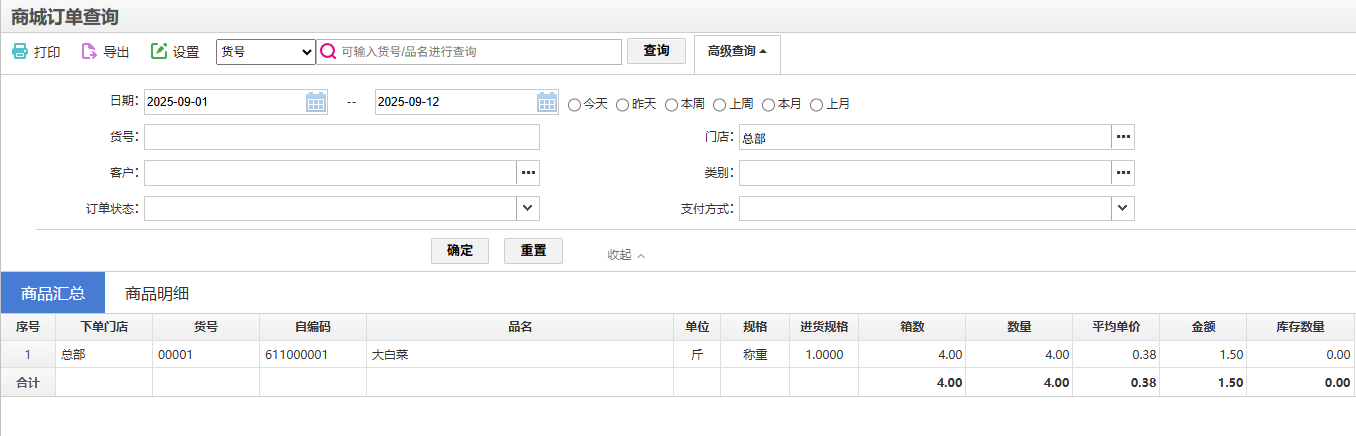Select the 今天 radio button
The width and height of the screenshot is (1356, 436).
pos(574,104)
